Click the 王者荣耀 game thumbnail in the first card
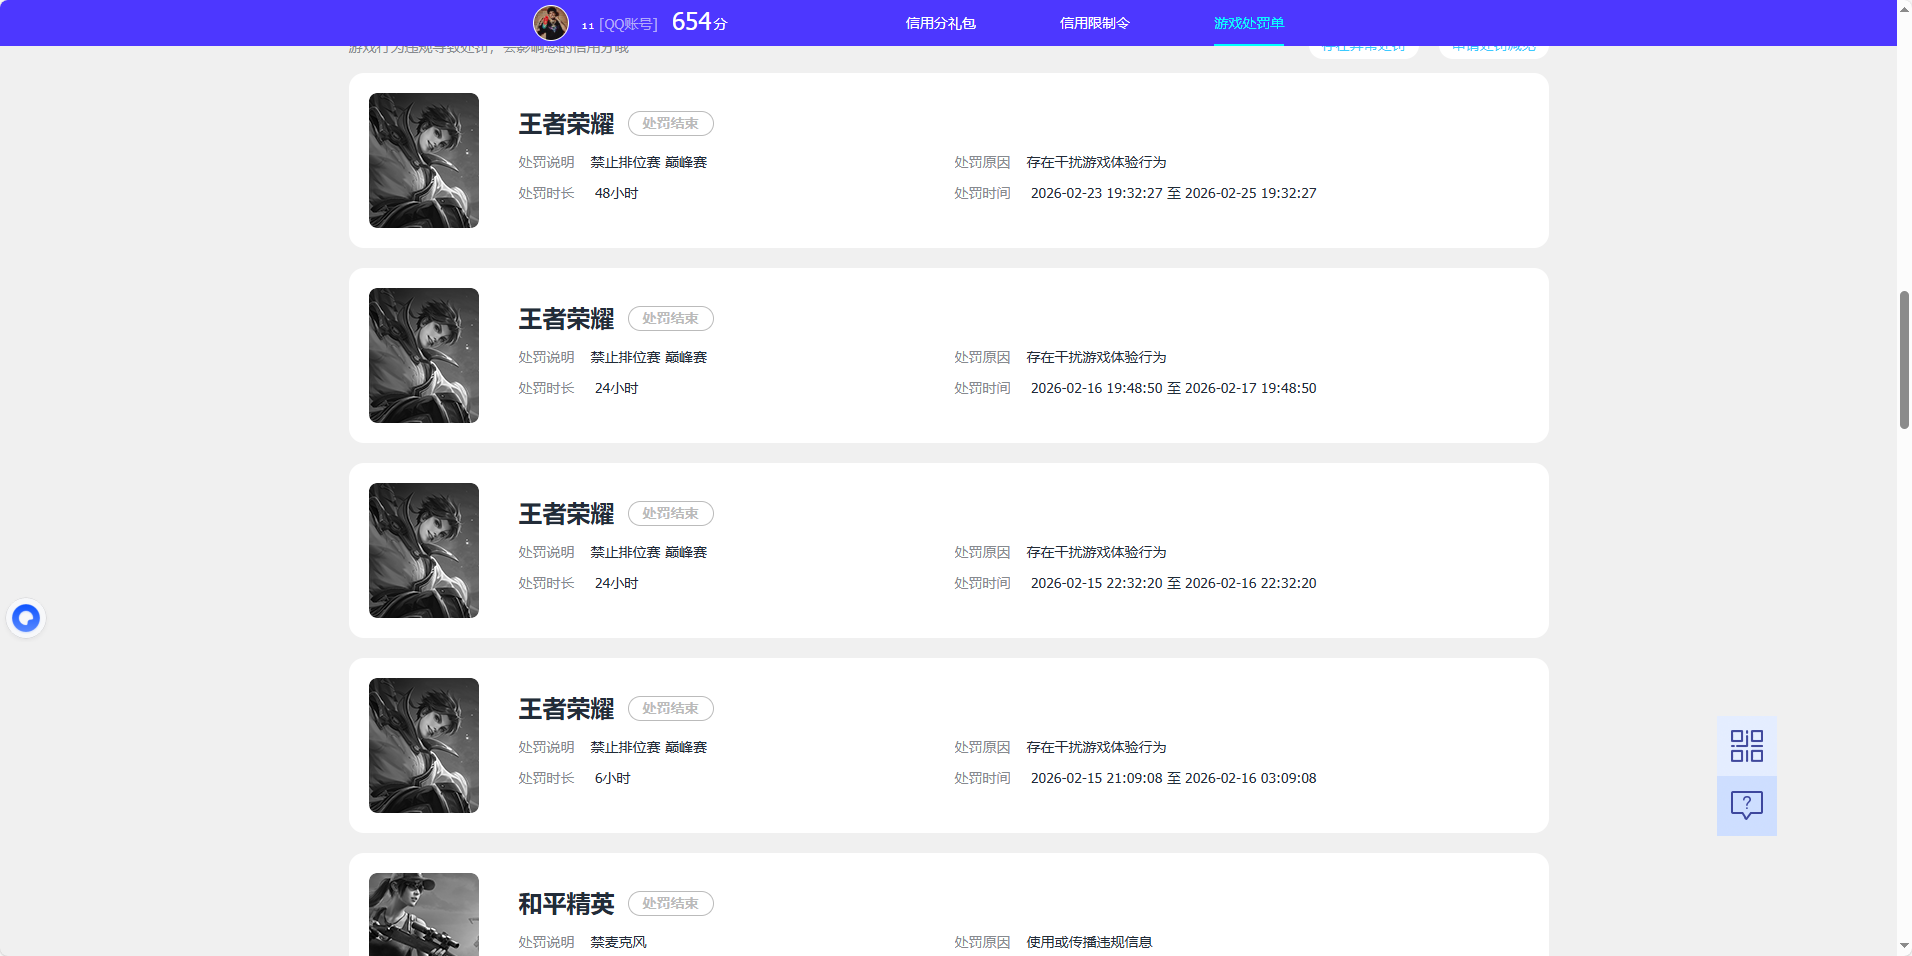The image size is (1912, 956). (423, 160)
